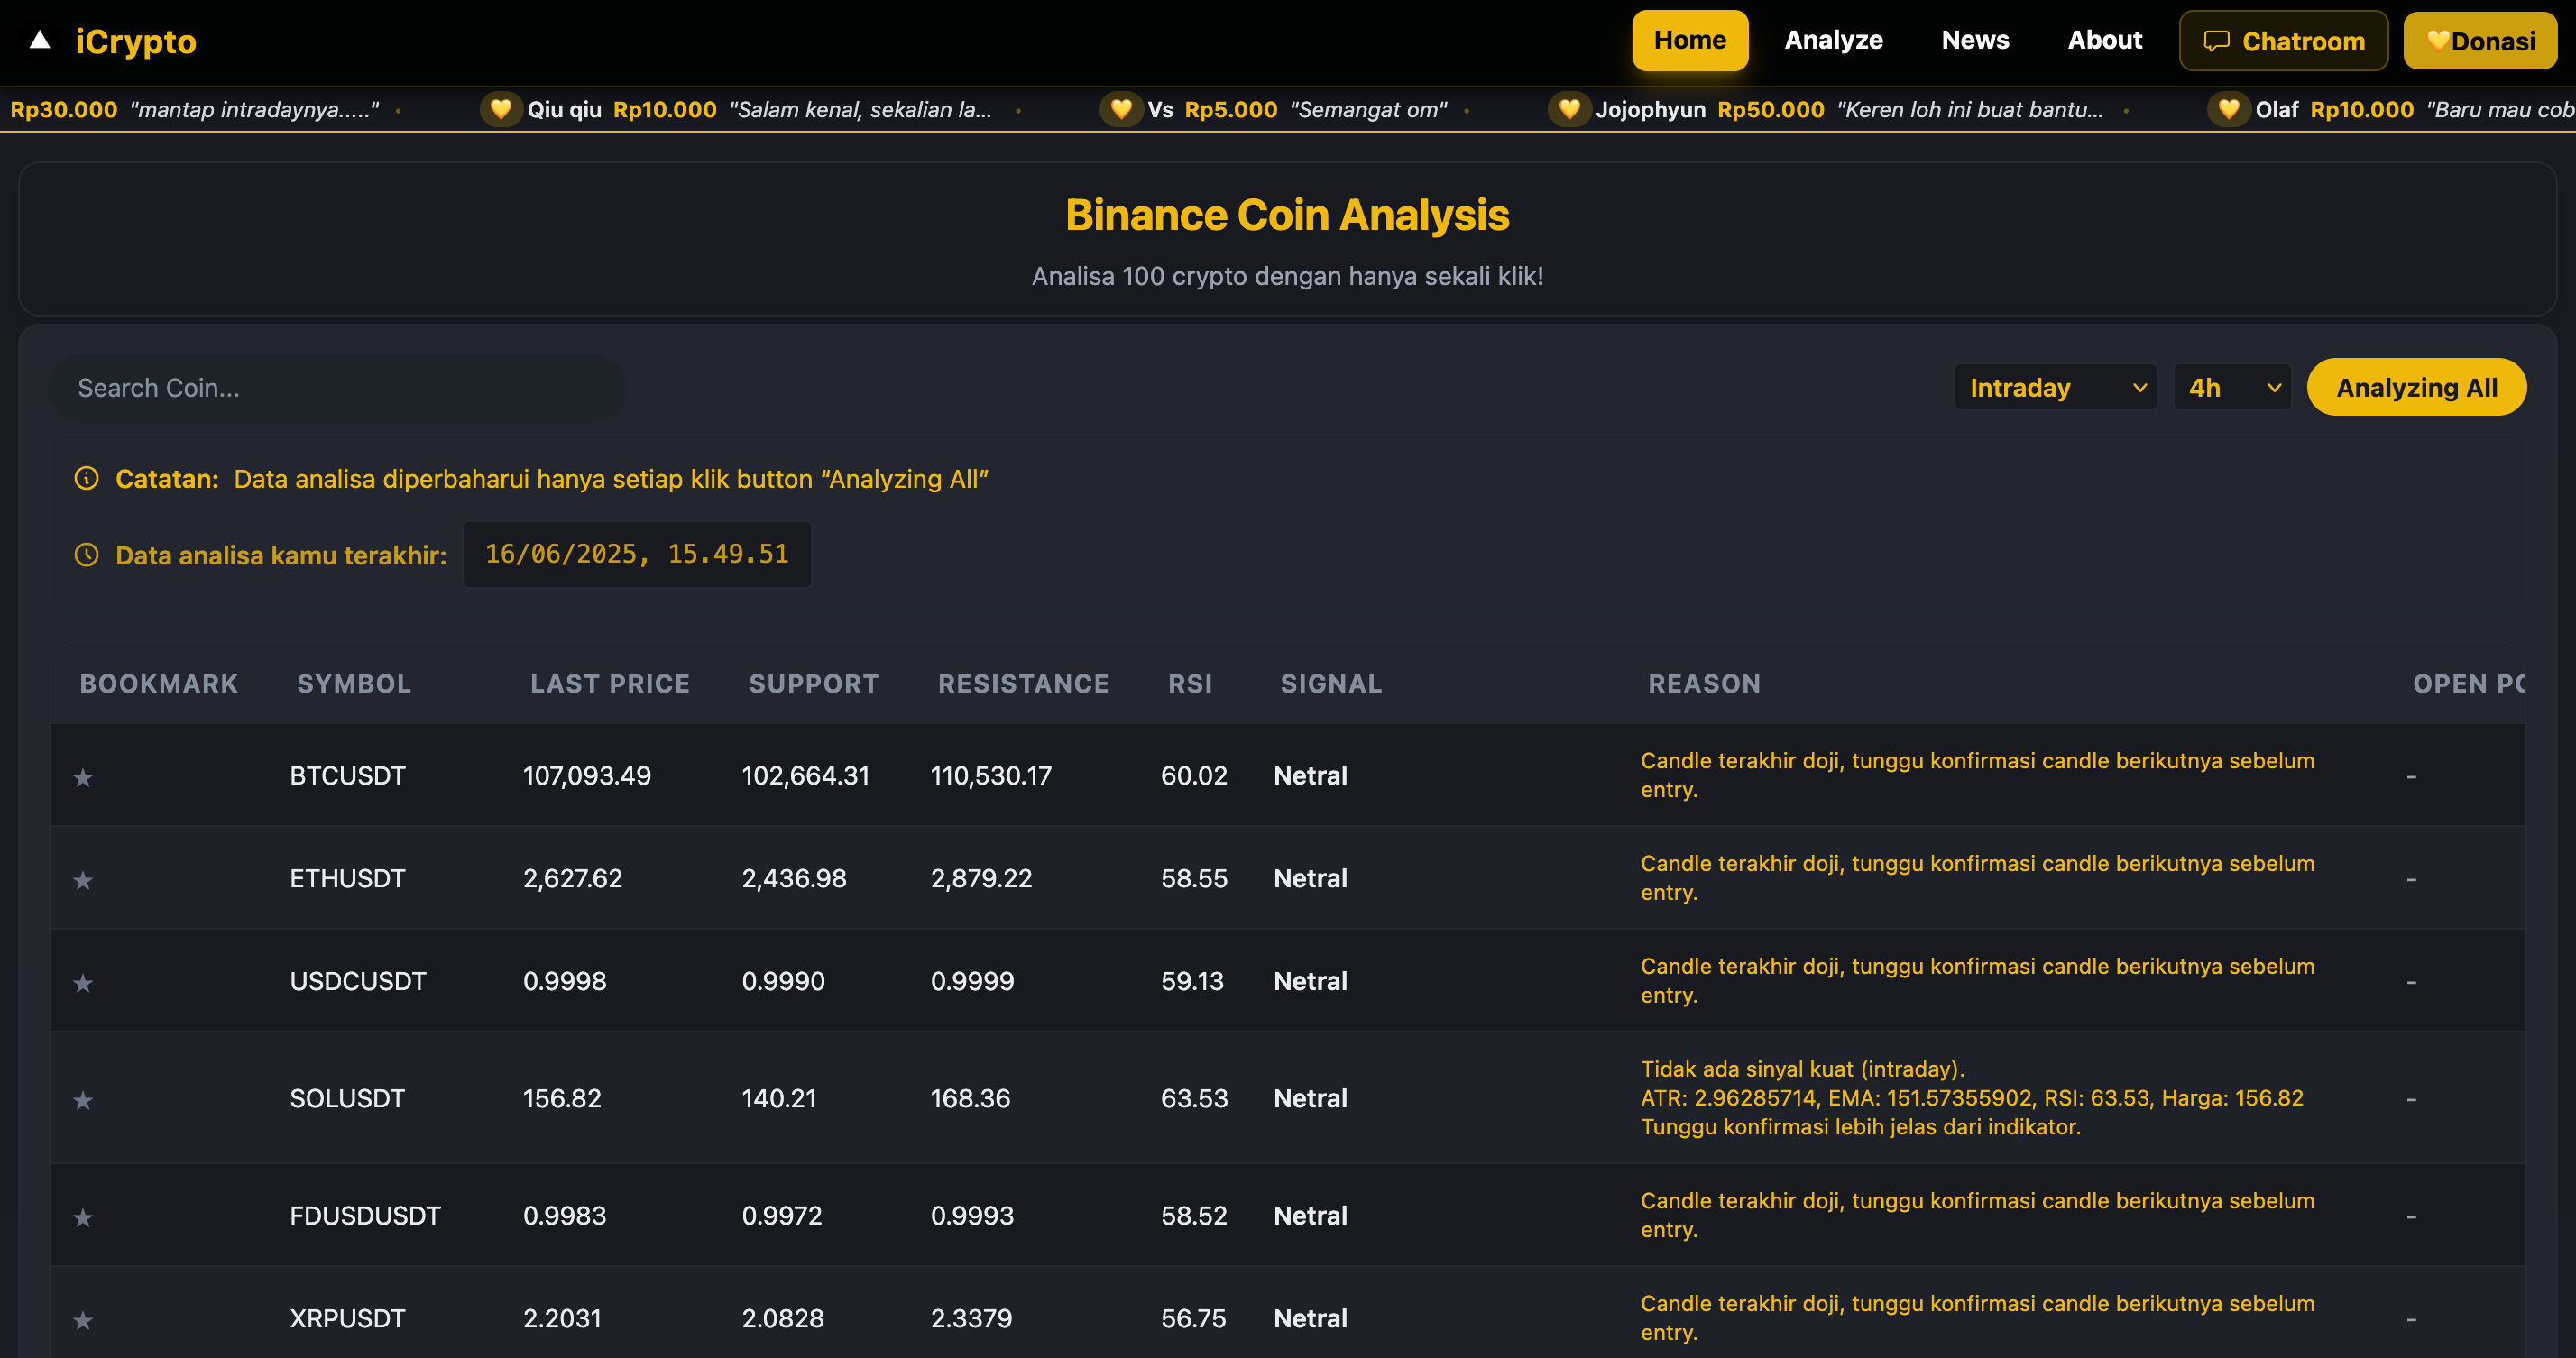
Task: Click the FDUSDUSDT support 0.9972
Action: [782, 1215]
